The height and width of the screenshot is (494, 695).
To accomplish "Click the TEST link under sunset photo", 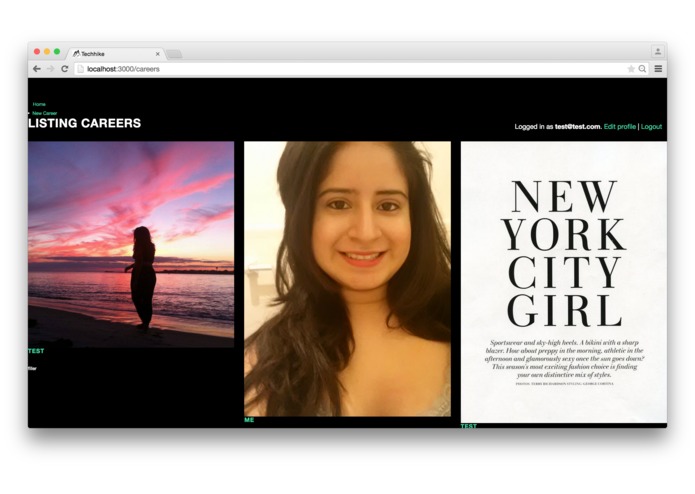I will click(36, 351).
